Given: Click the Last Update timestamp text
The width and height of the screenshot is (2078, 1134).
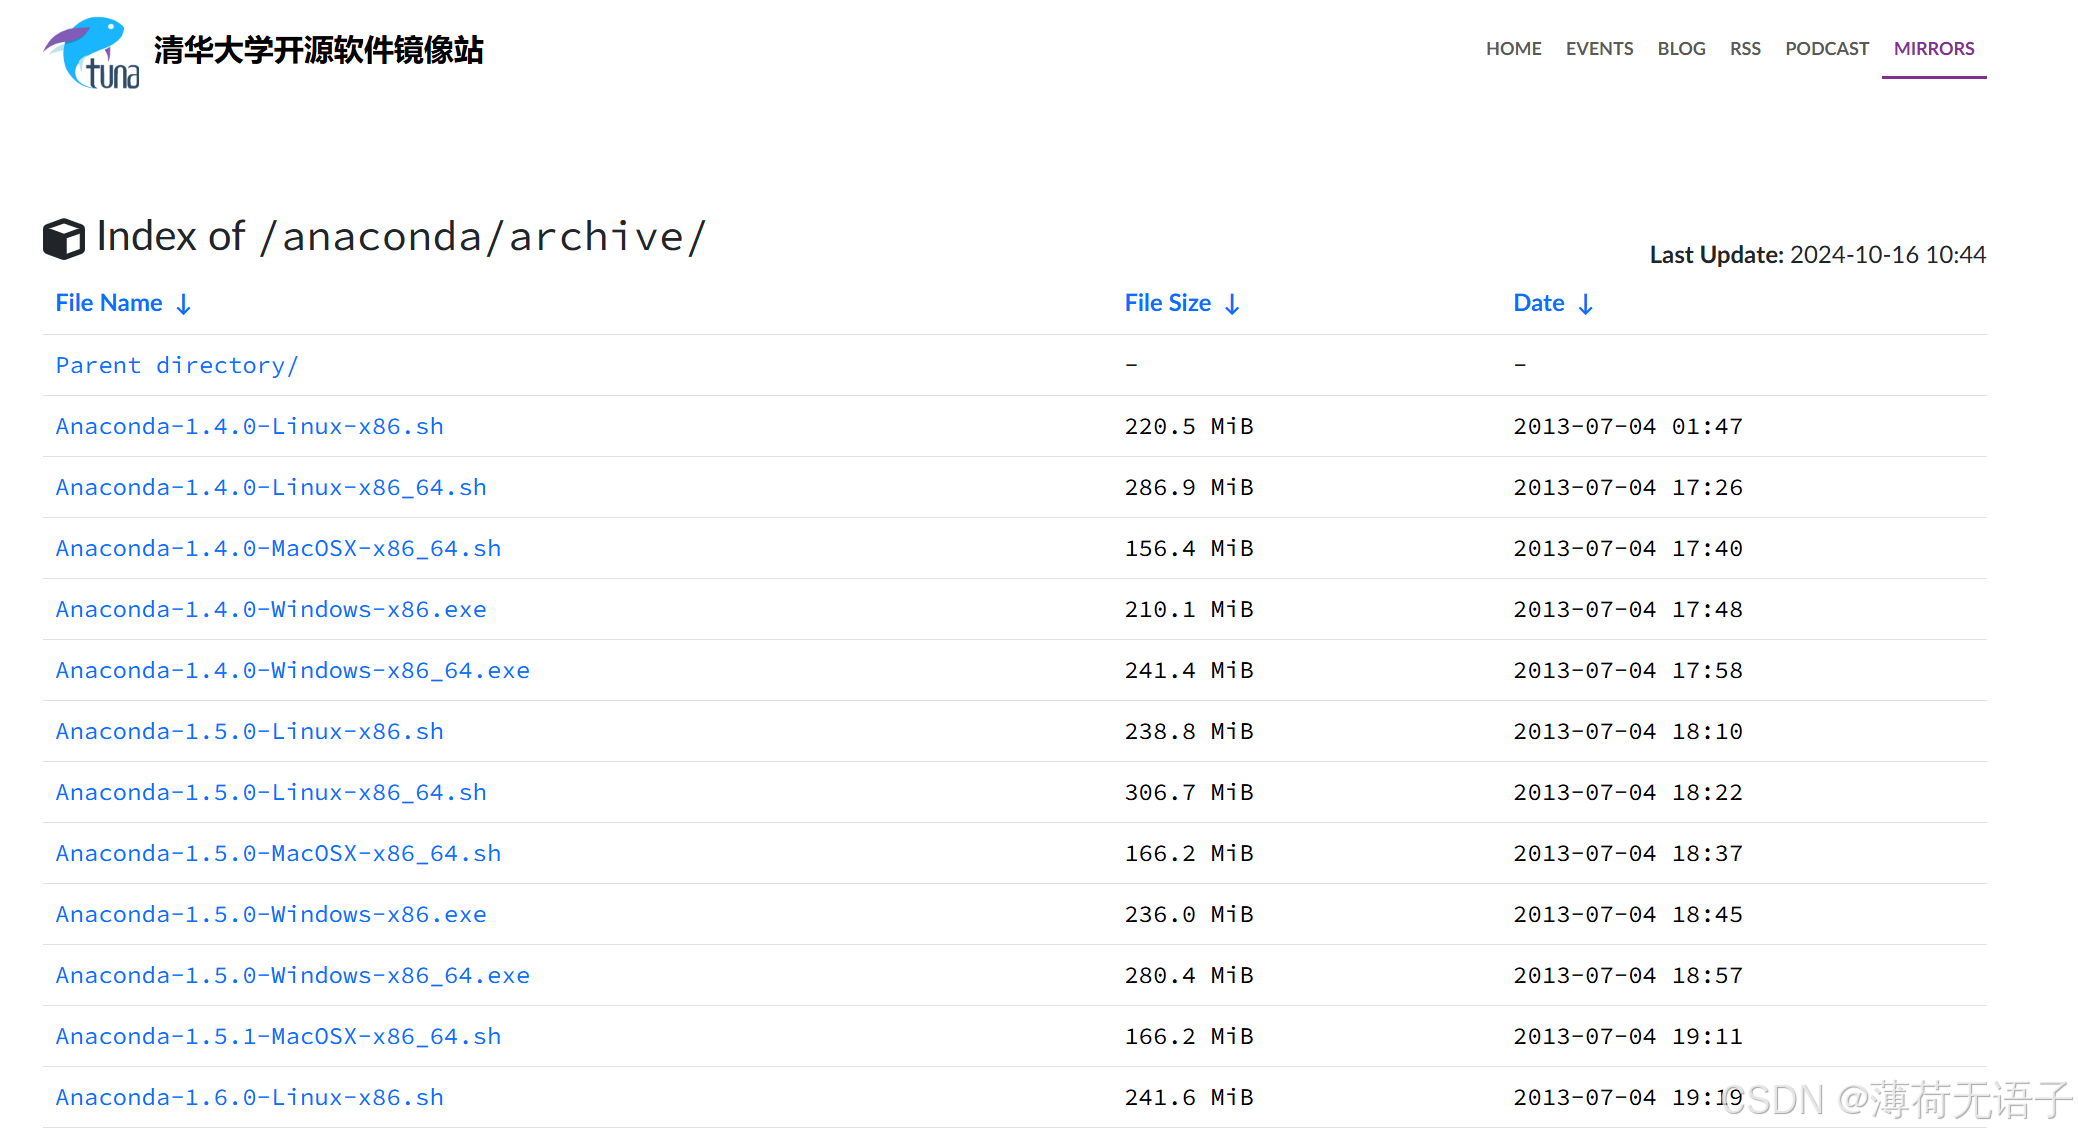Looking at the screenshot, I should [x=1817, y=255].
